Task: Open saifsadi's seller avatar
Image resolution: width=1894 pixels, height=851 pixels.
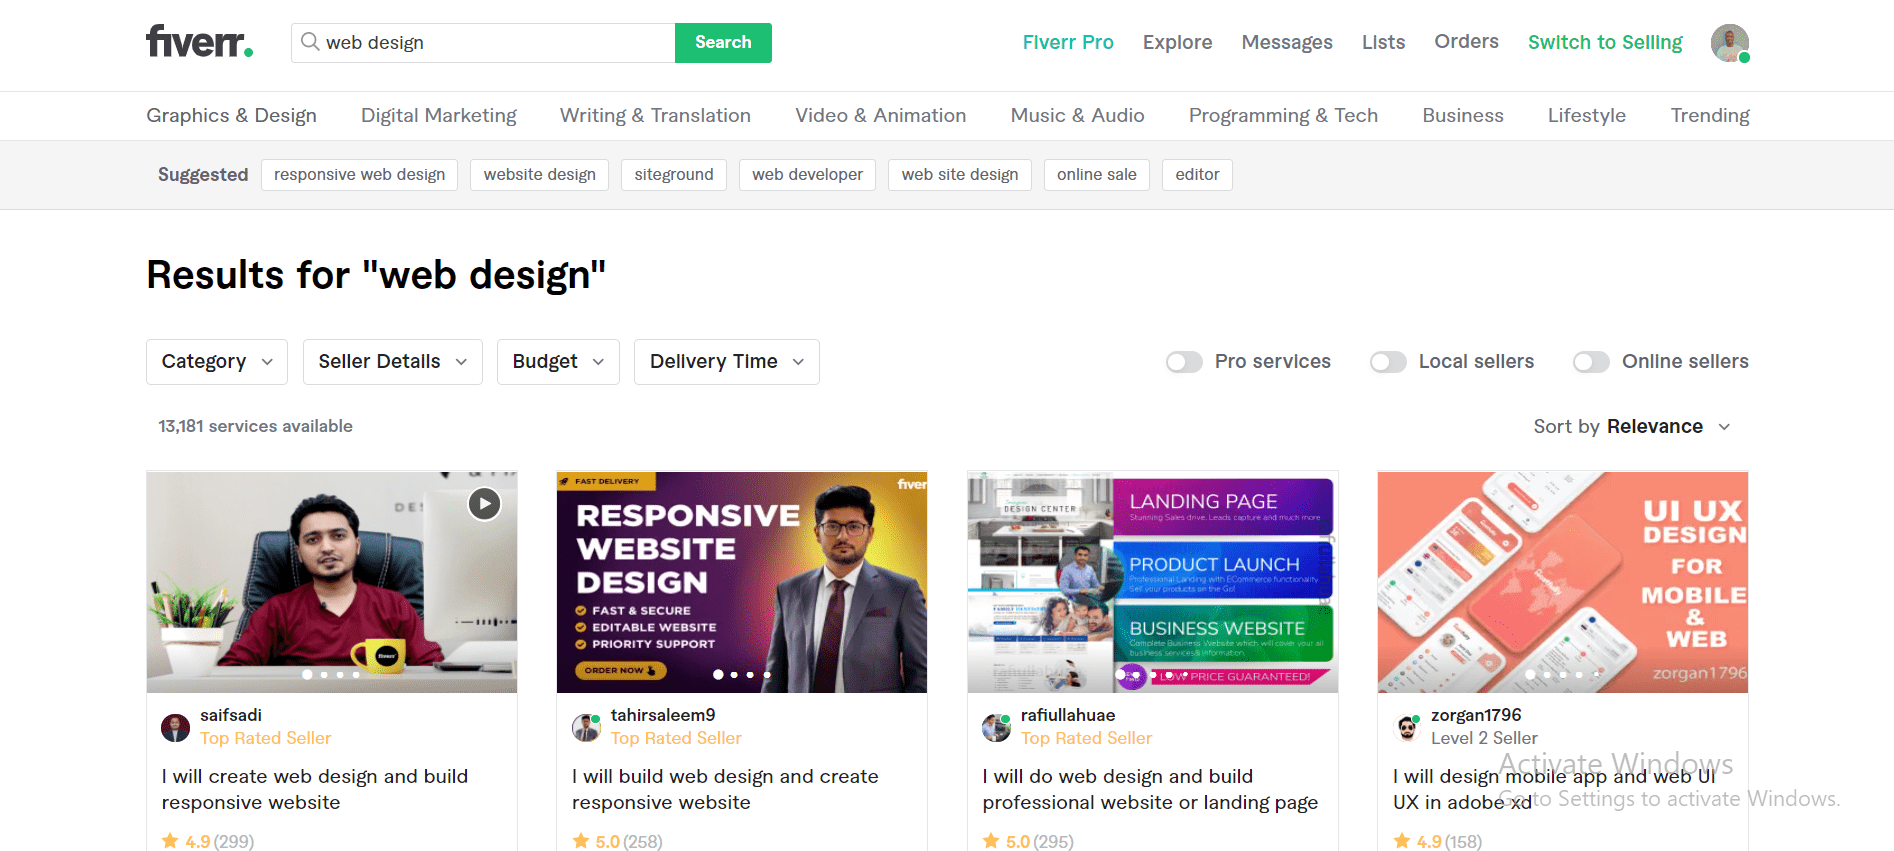Action: click(x=175, y=727)
